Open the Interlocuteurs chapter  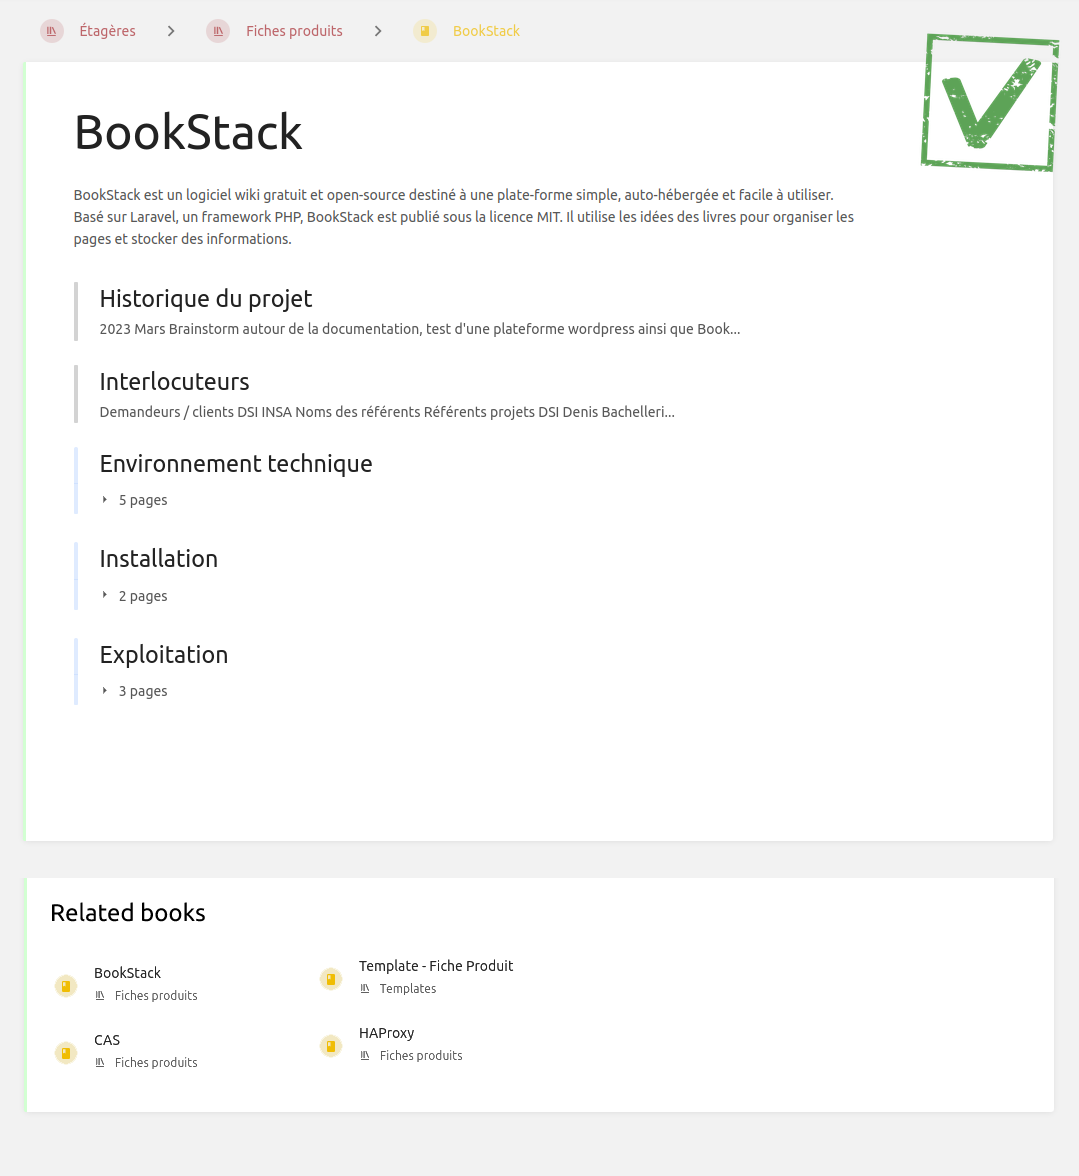tap(174, 381)
